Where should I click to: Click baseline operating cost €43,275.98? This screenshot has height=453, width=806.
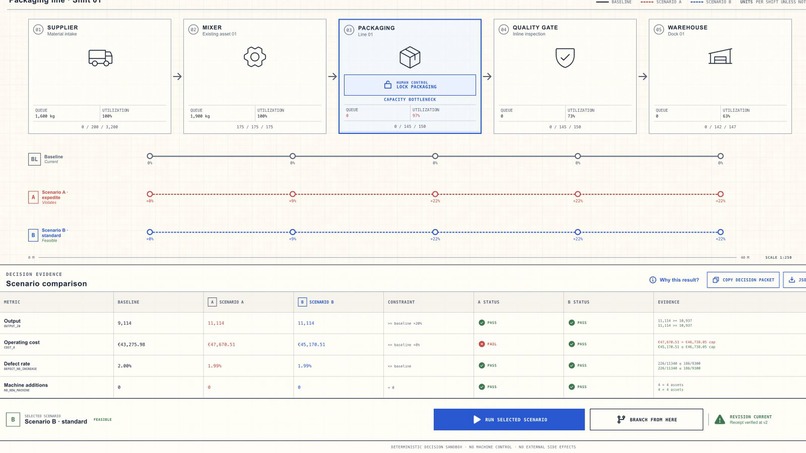(131, 345)
